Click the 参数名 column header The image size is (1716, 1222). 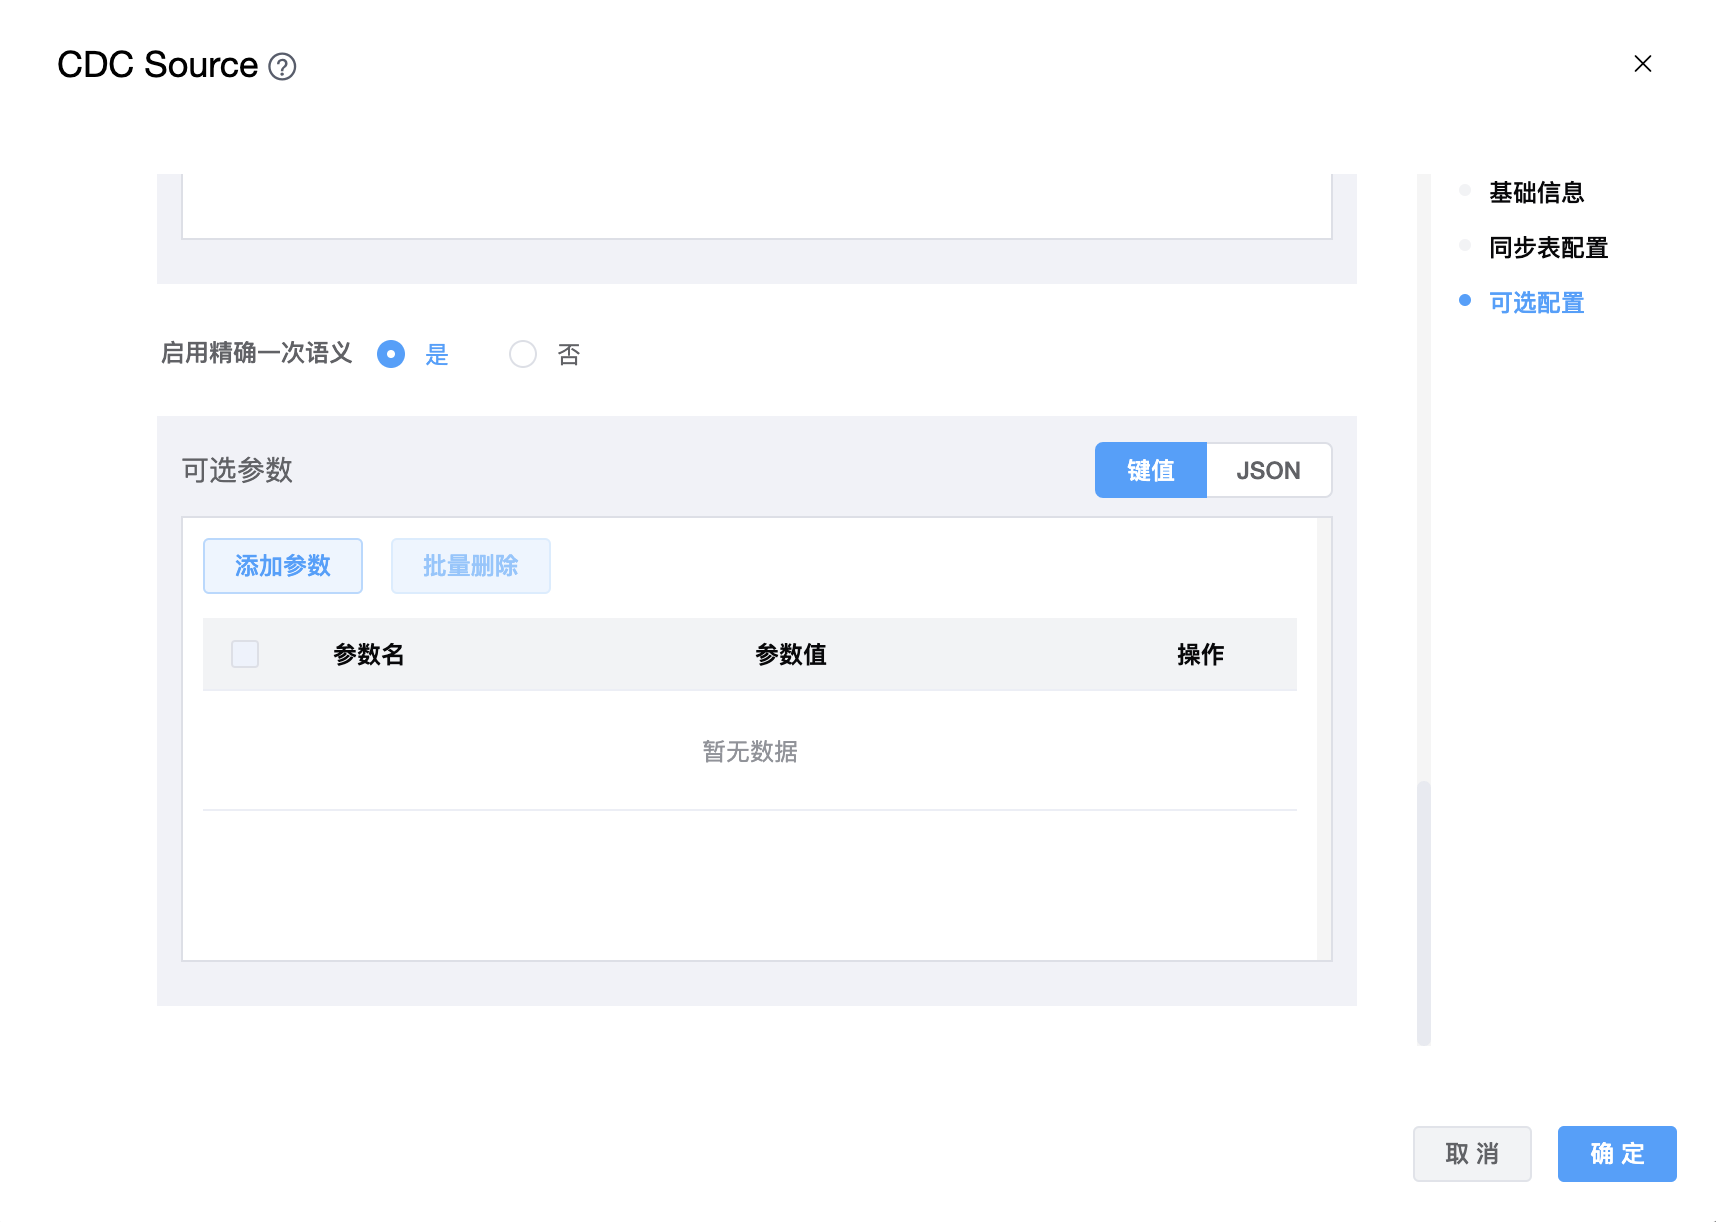[x=368, y=655]
